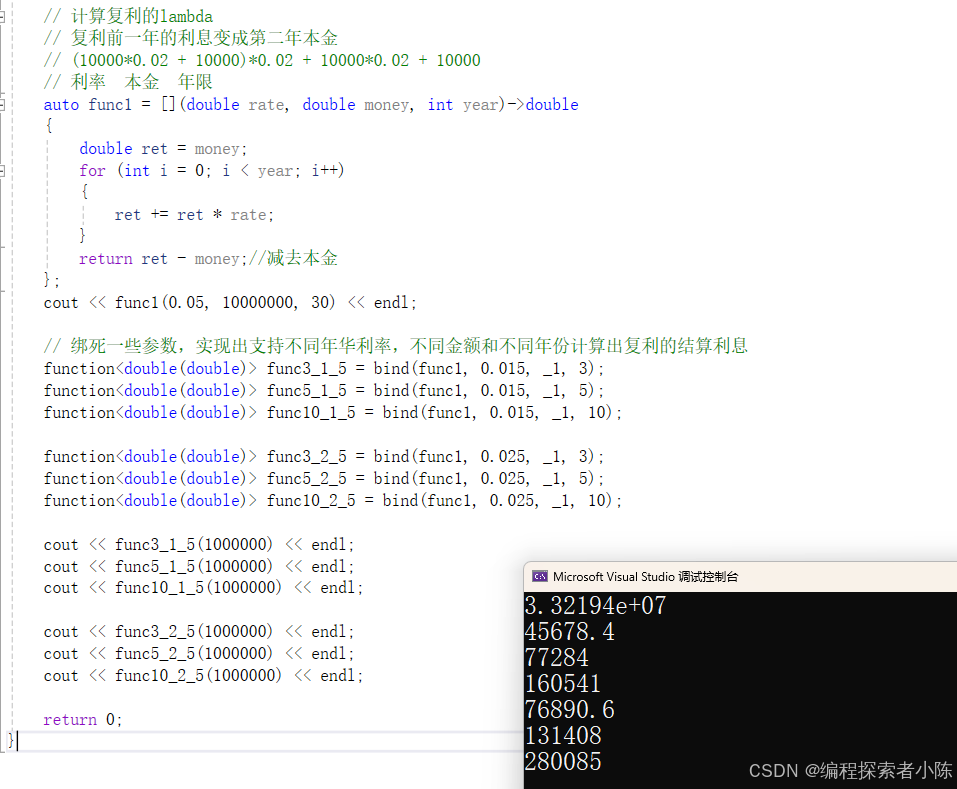The width and height of the screenshot is (957, 789).
Task: Click the comment starting with '// 绑死一些参数'
Action: [395, 346]
